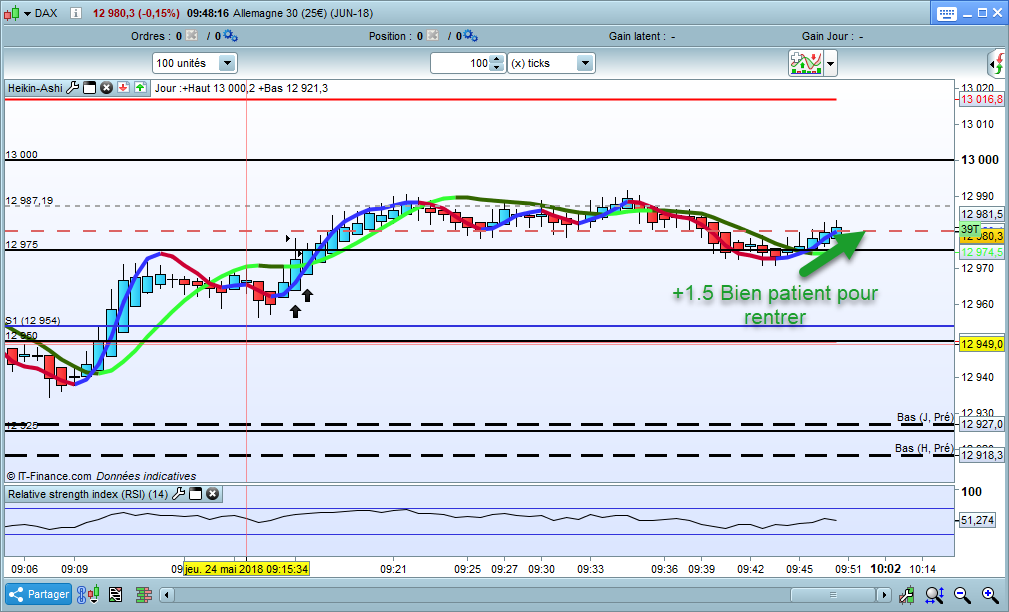Image resolution: width=1009 pixels, height=612 pixels.
Task: Open the order list icon
Action: pyautogui.click(x=116, y=594)
